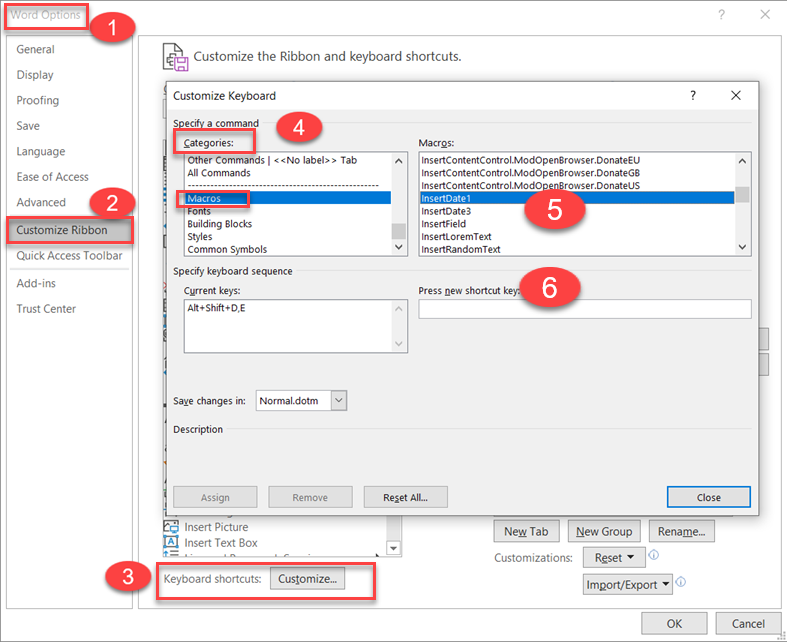The image size is (787, 642).
Task: Select InsertField macro
Action: click(x=577, y=224)
